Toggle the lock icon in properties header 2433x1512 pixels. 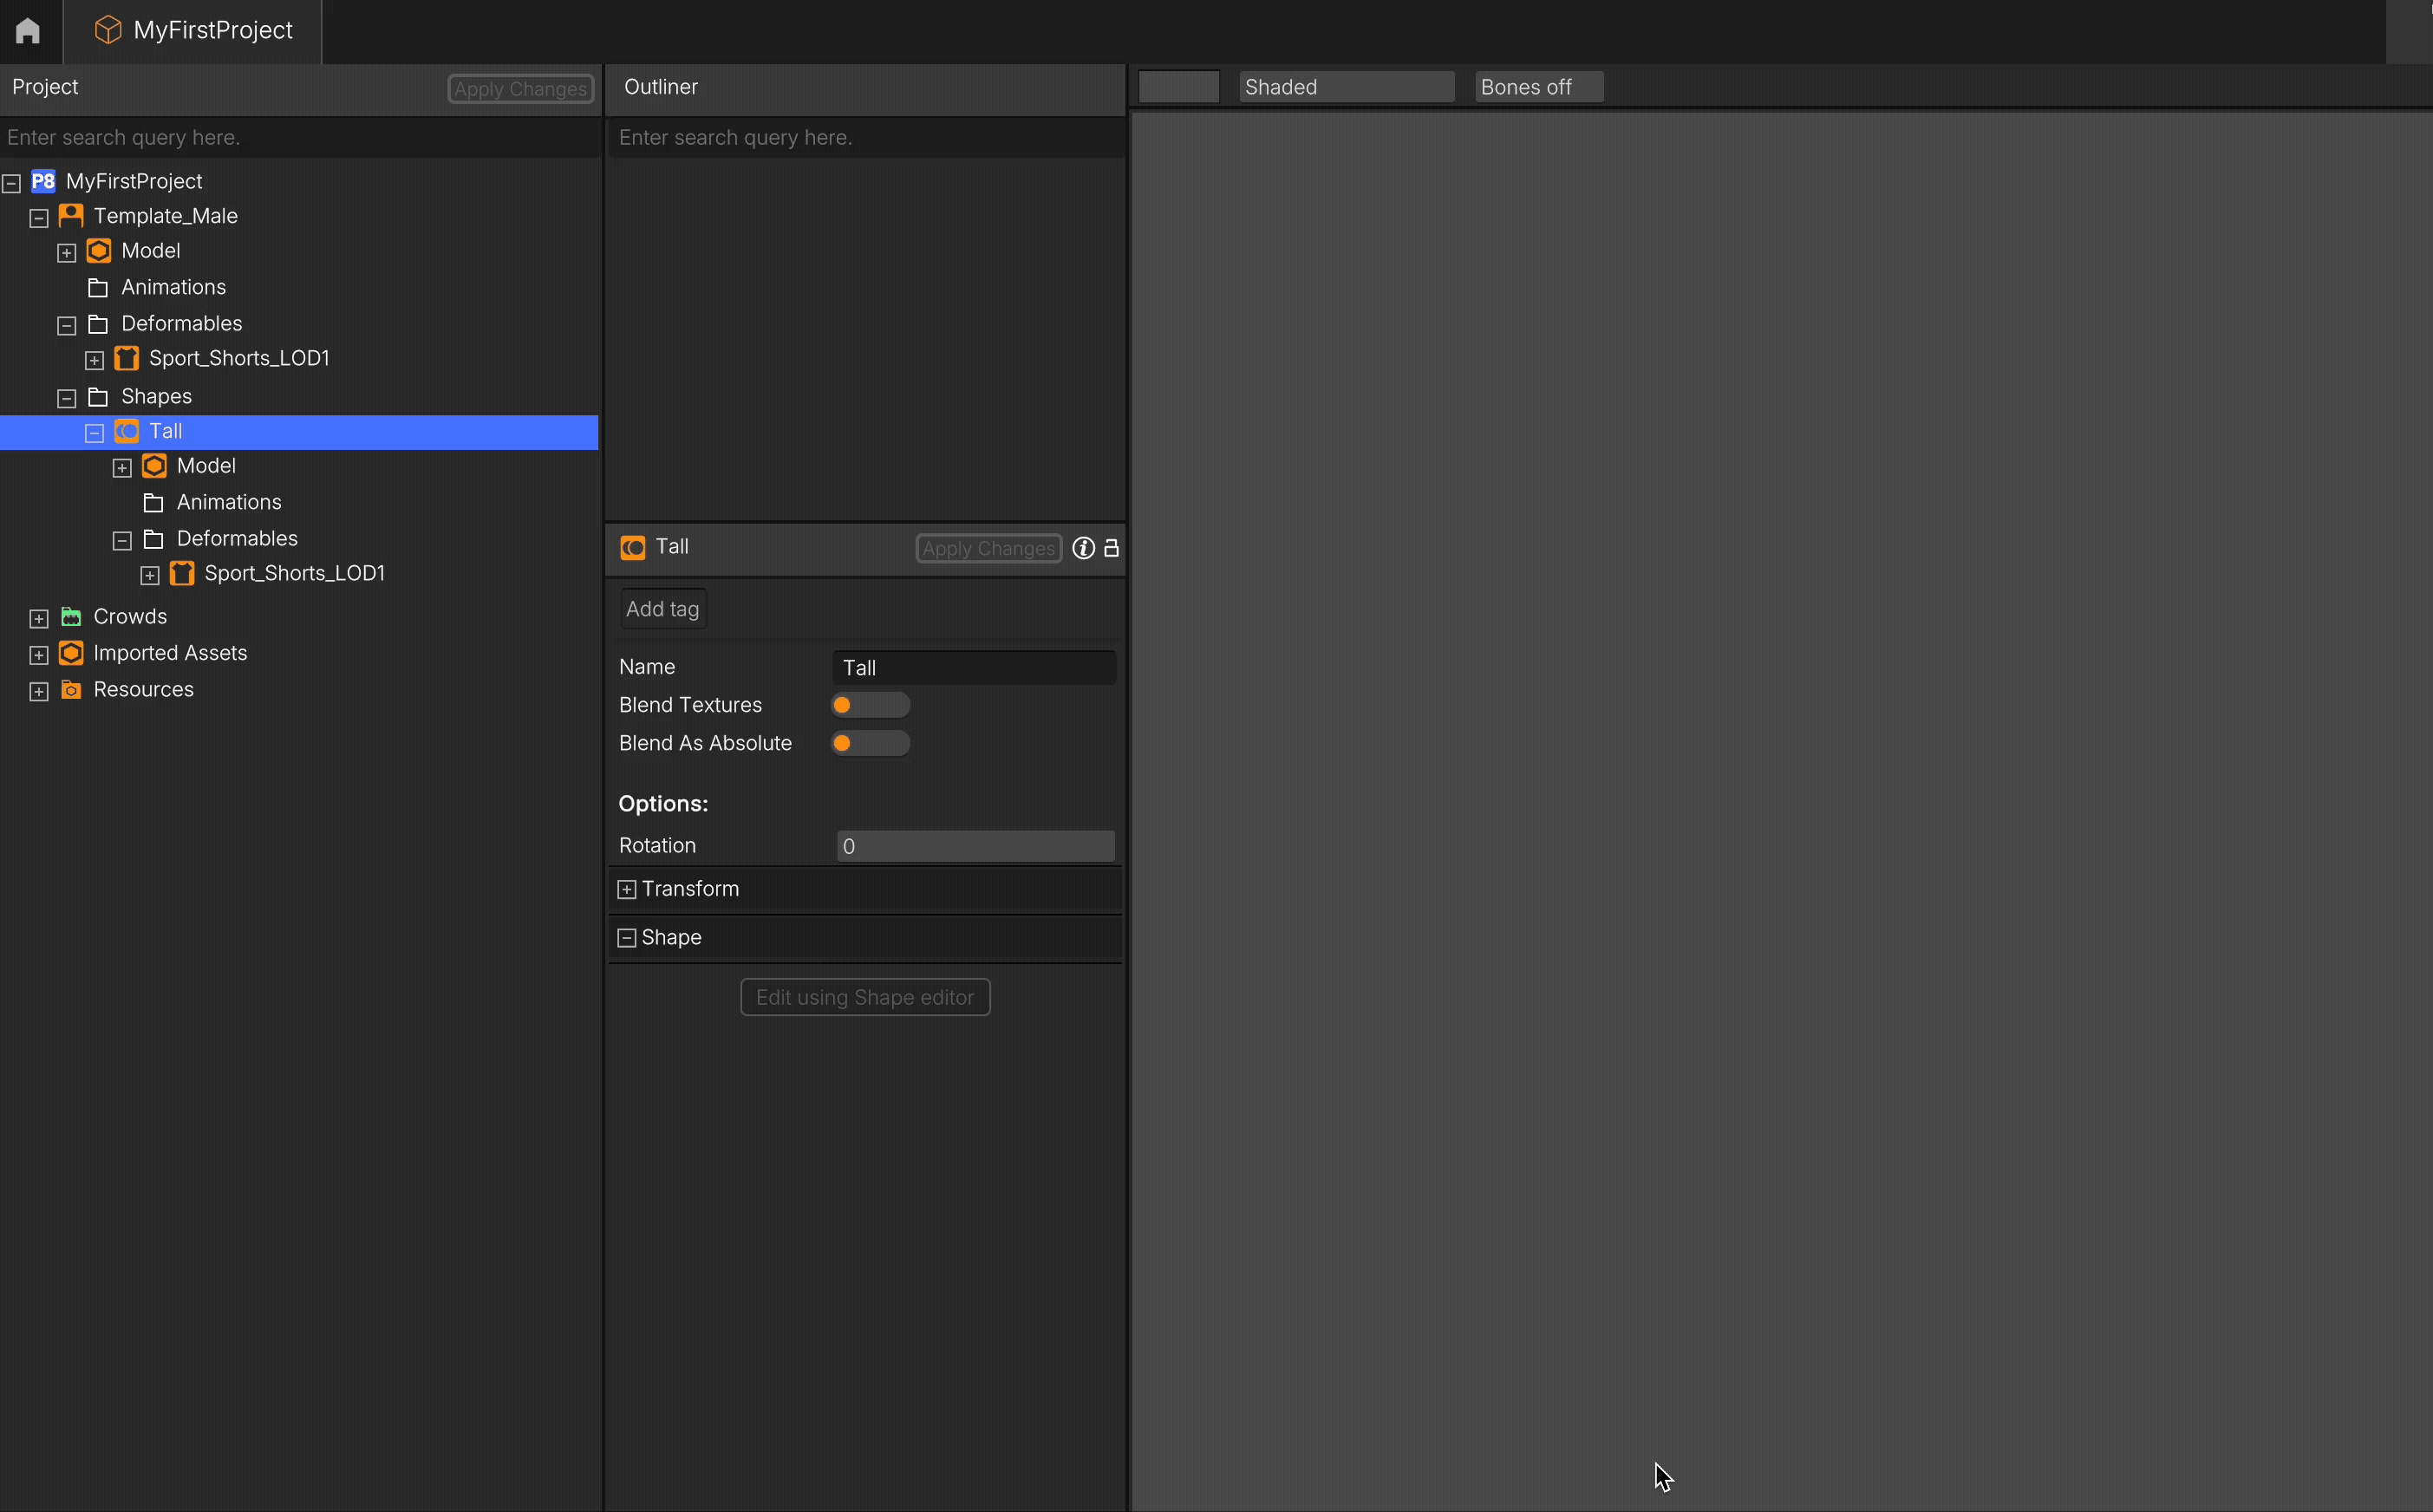tap(1111, 548)
